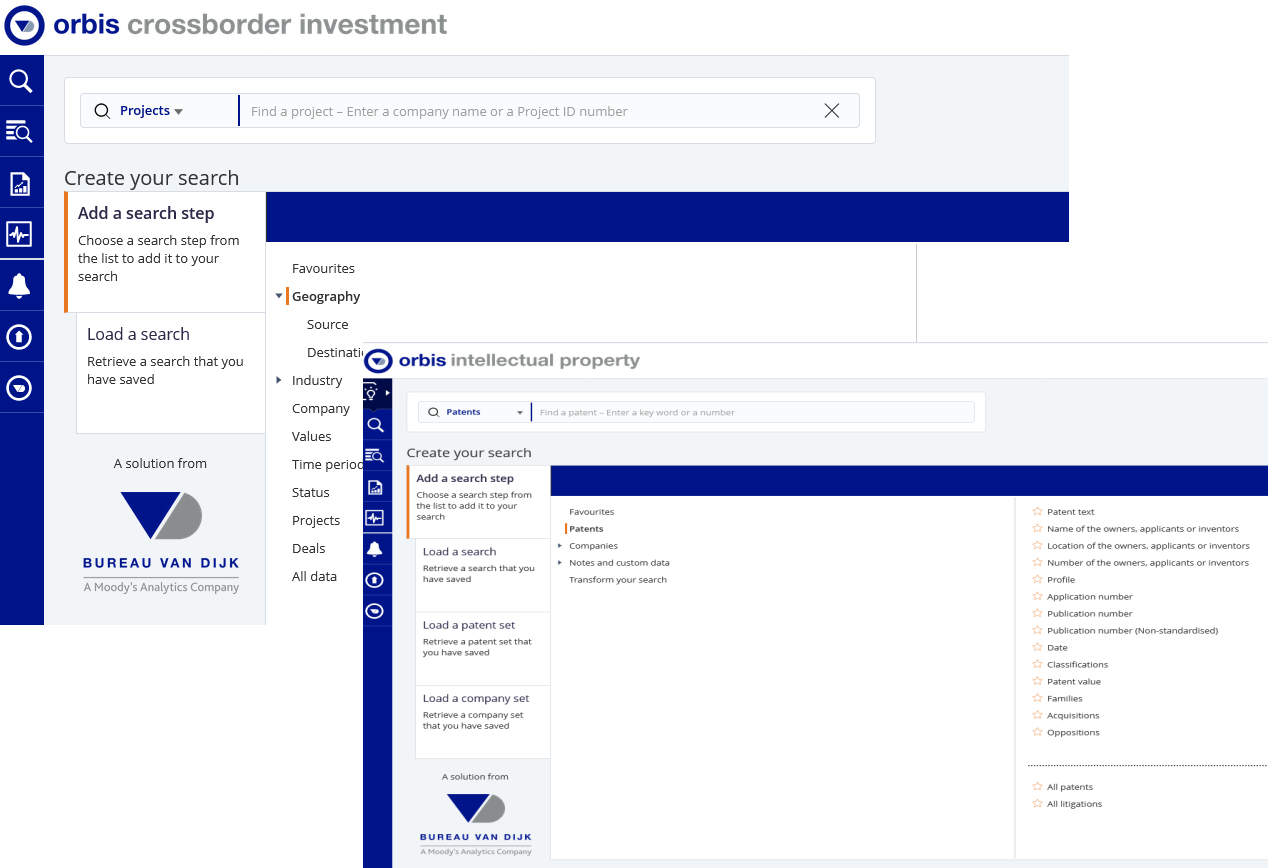This screenshot has width=1268, height=868.
Task: Click the Orbis product icon in Crossborder Investment sidebar
Action: pyautogui.click(x=21, y=388)
